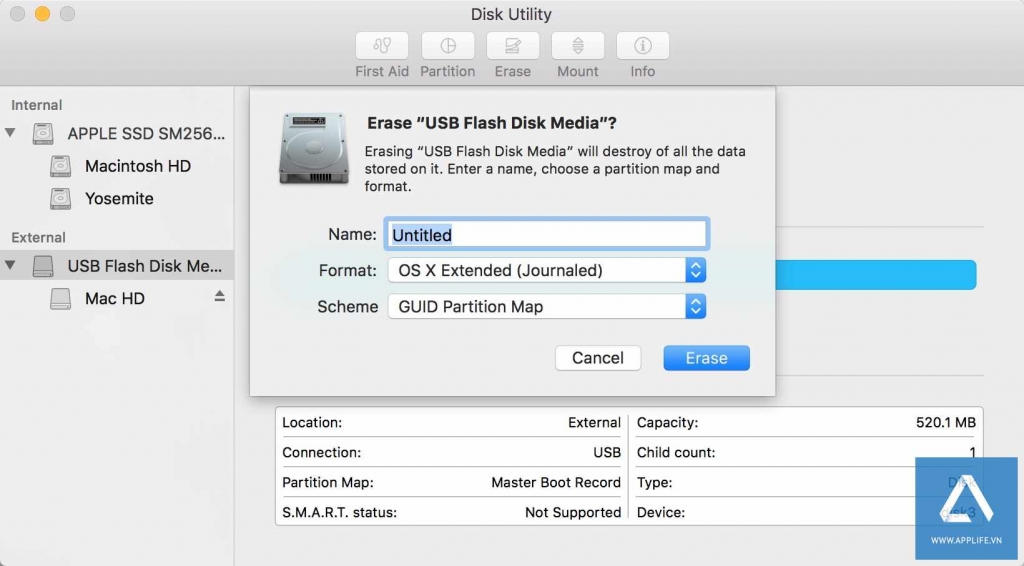Viewport: 1024px width, 566px height.
Task: Select USB Flash Disk Me... row
Action: pyautogui.click(x=117, y=266)
